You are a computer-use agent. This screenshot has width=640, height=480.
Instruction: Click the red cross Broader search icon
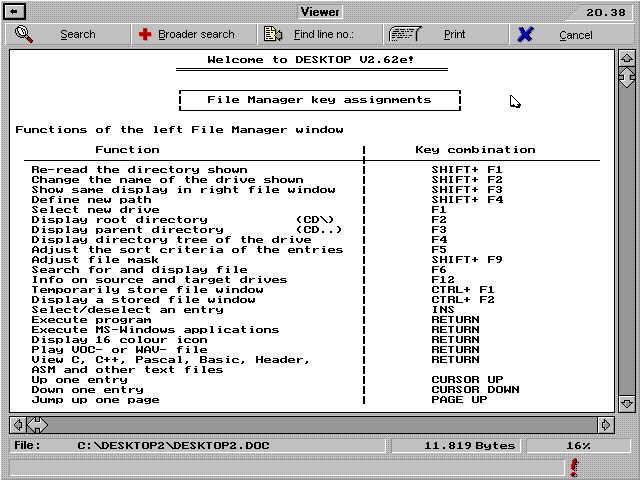[145, 34]
